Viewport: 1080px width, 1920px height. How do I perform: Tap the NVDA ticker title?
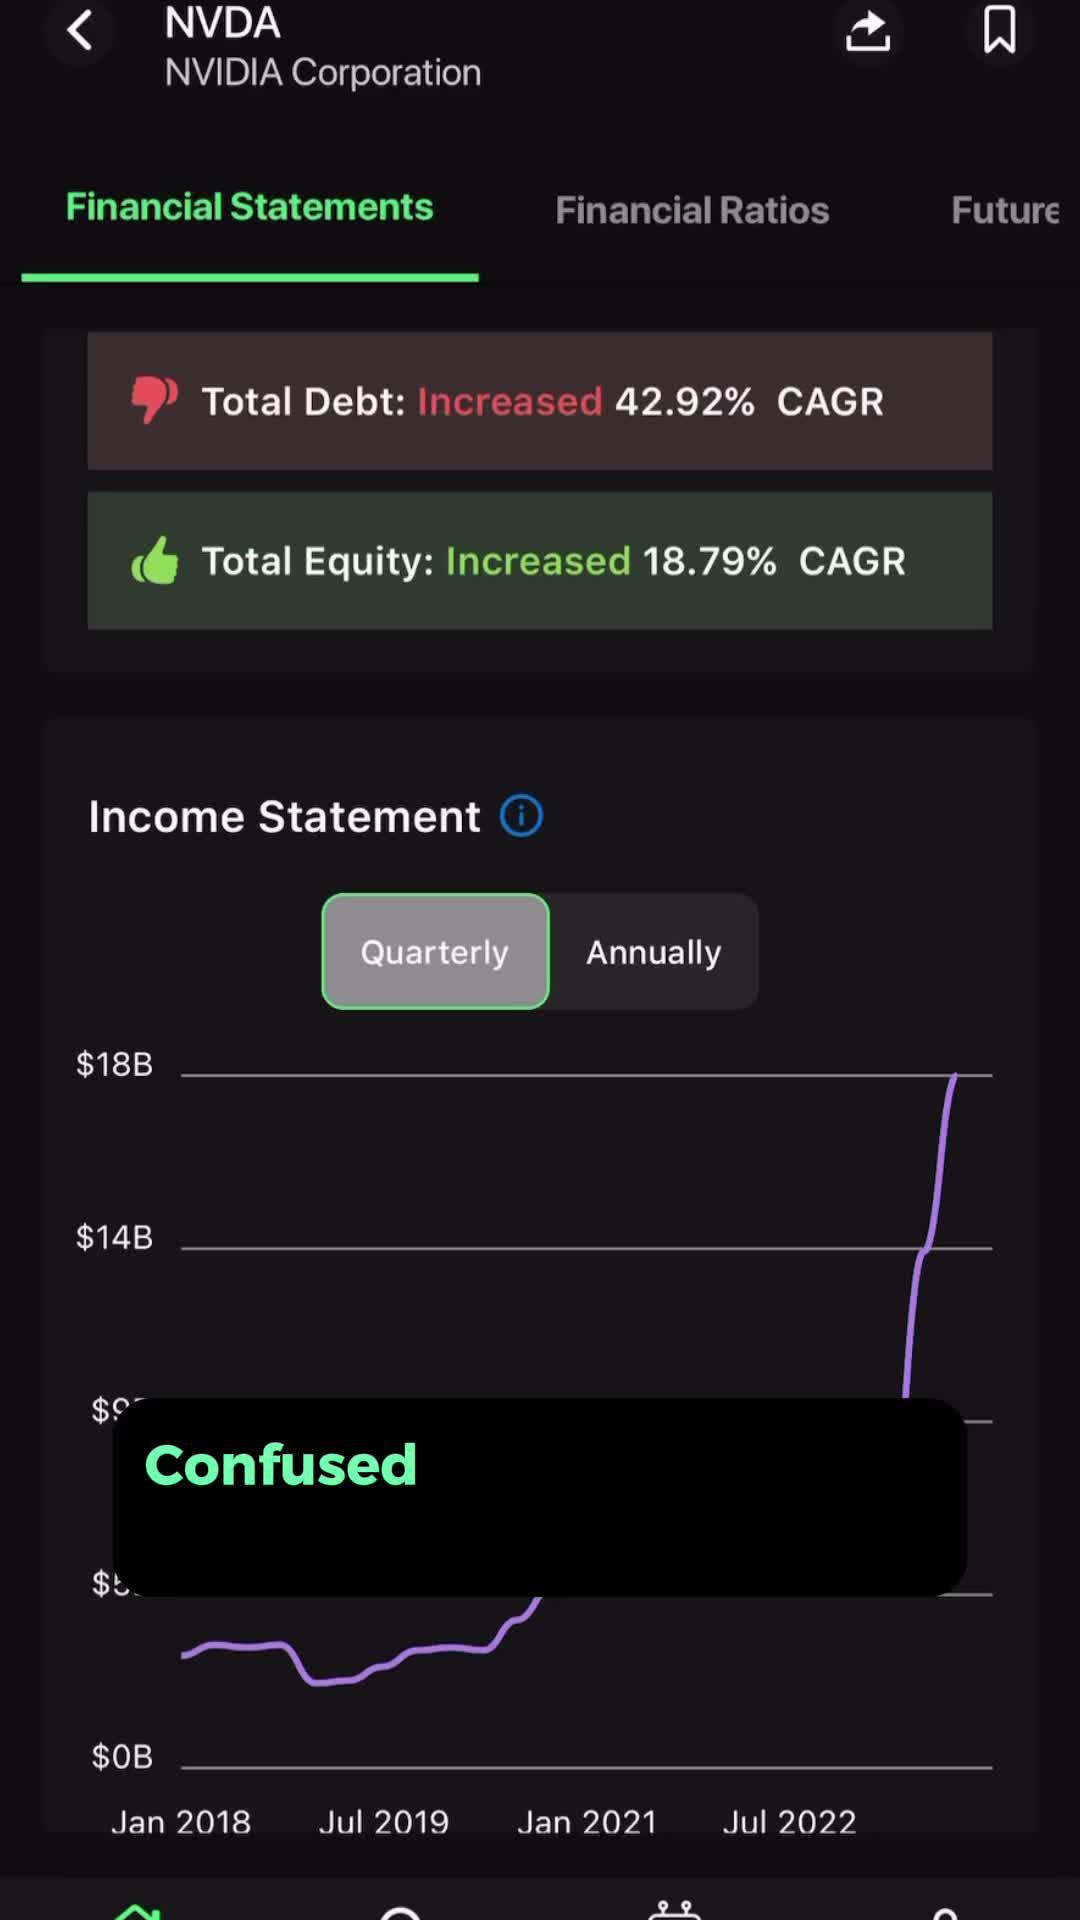pos(222,22)
